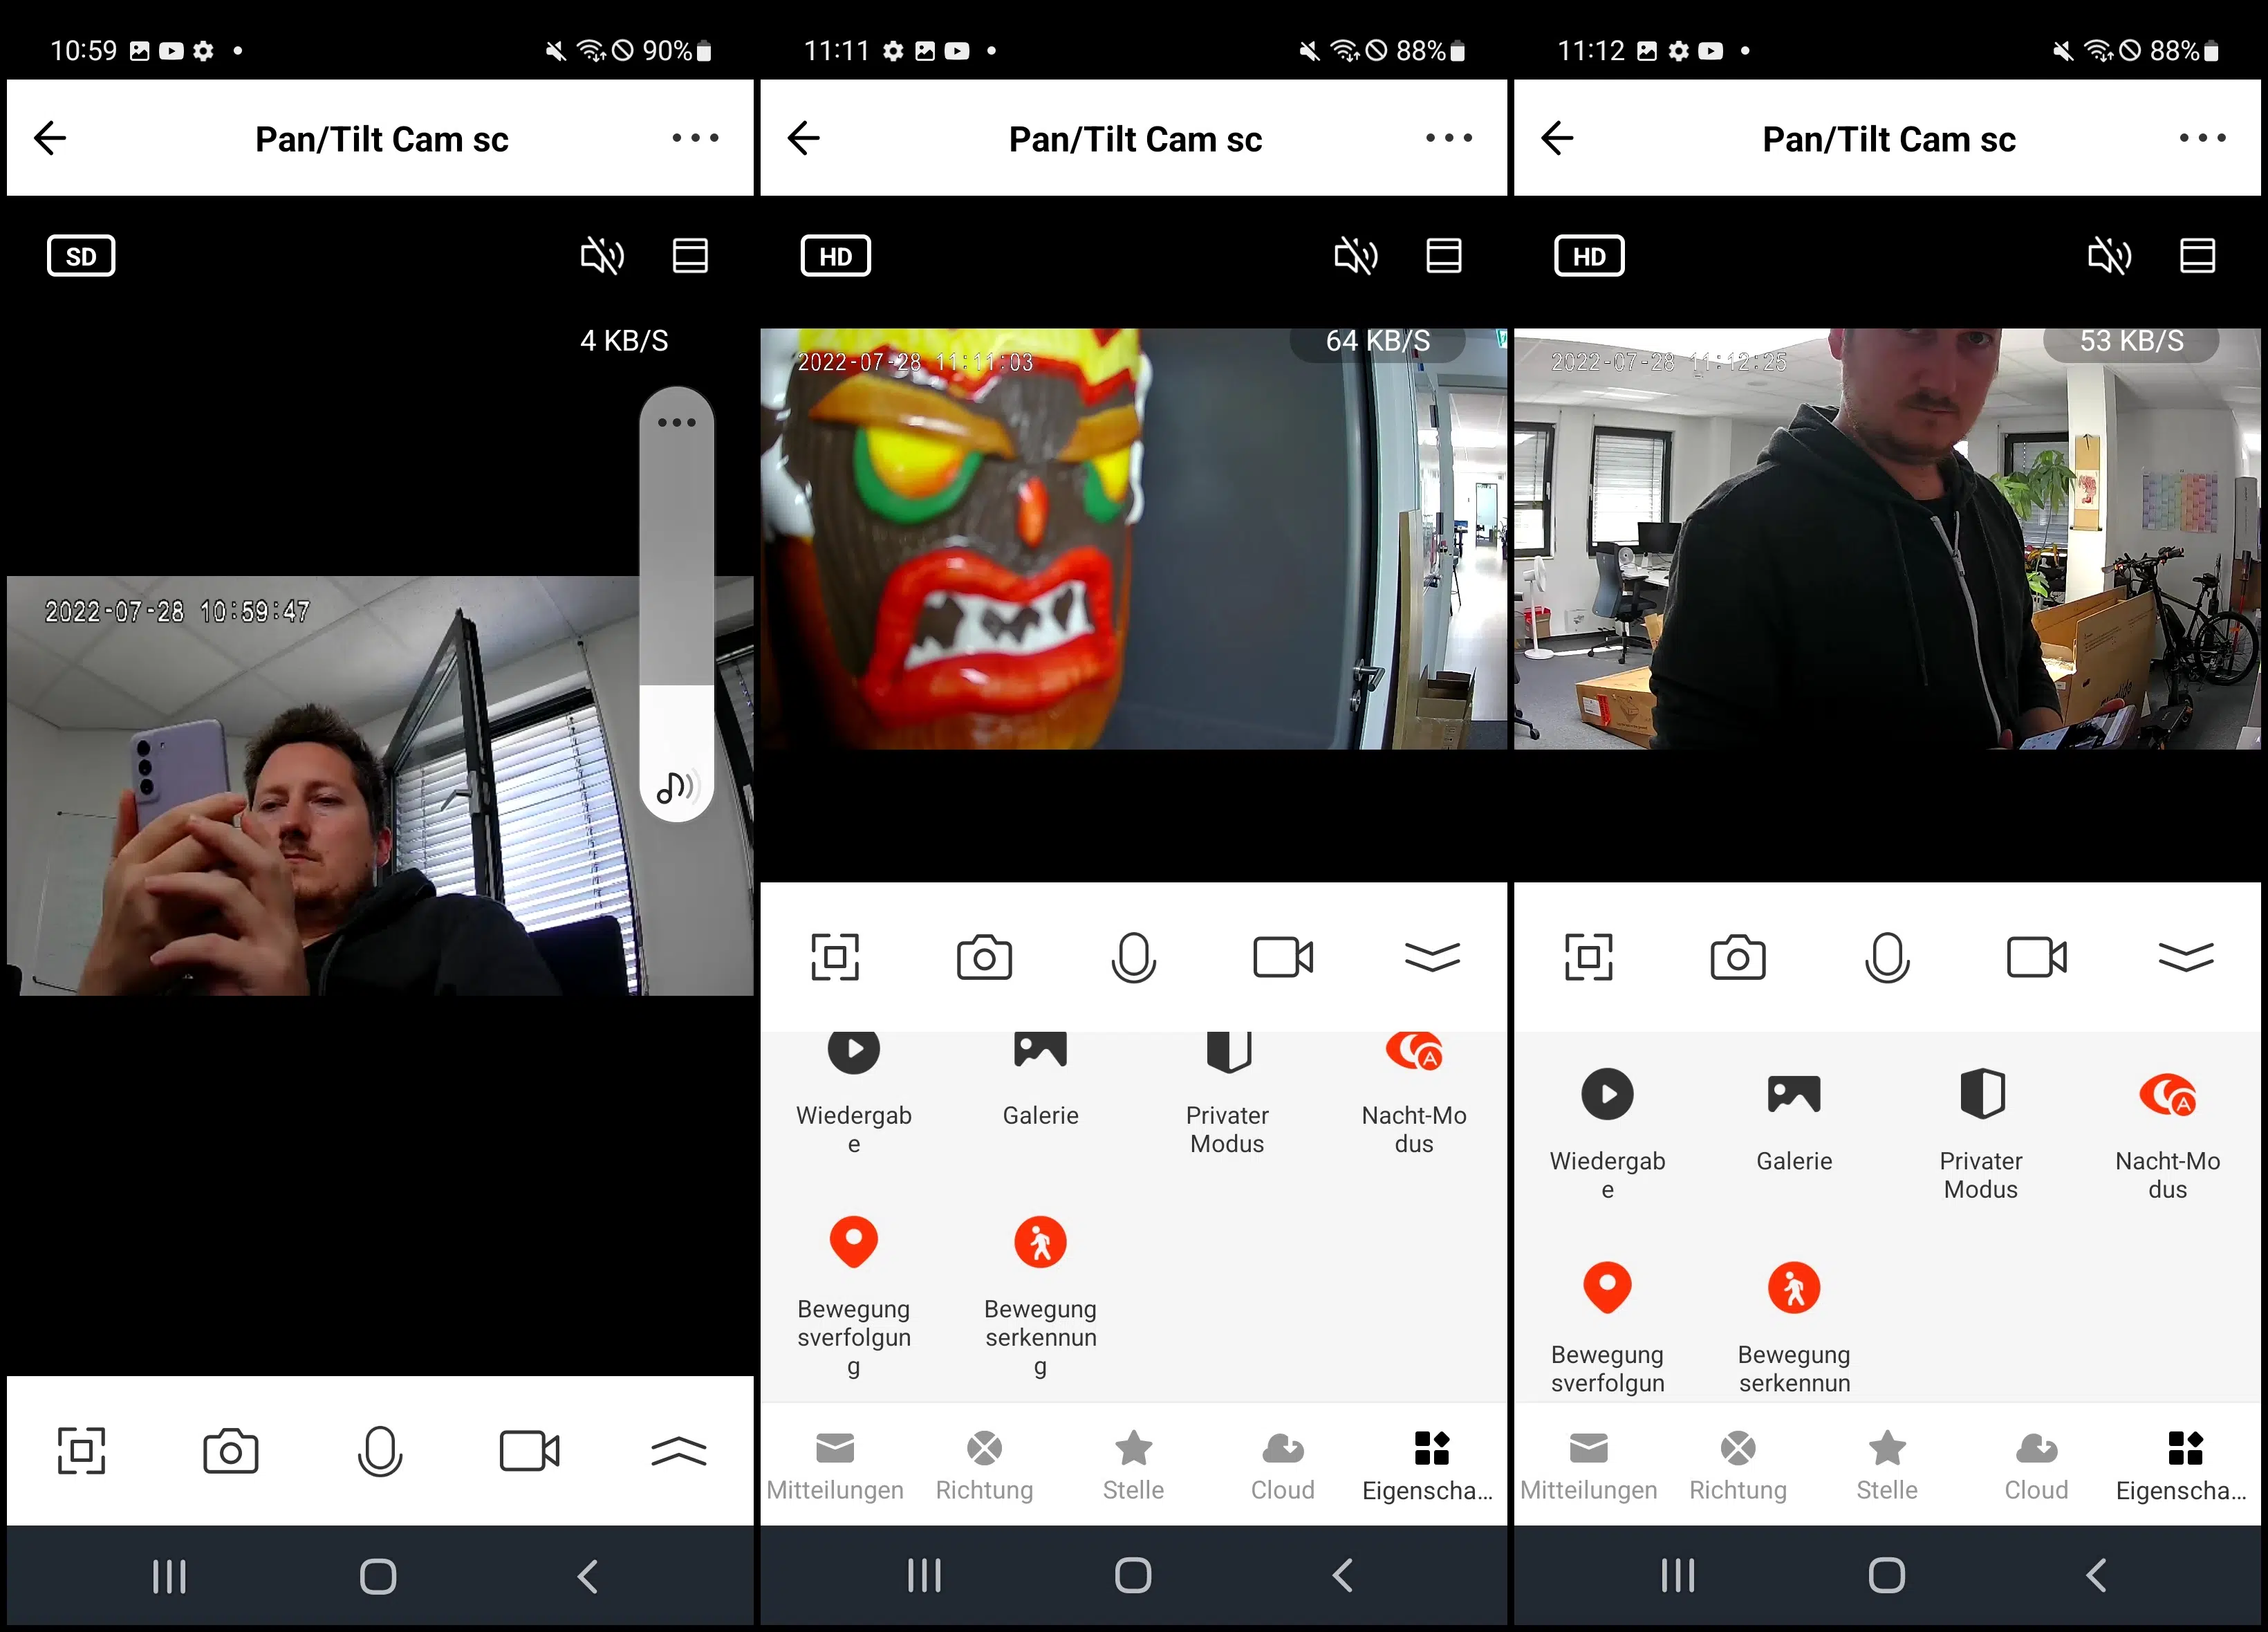Open Wiedergabe playback in middle screen
2268x1632 pixels.
(x=854, y=1094)
